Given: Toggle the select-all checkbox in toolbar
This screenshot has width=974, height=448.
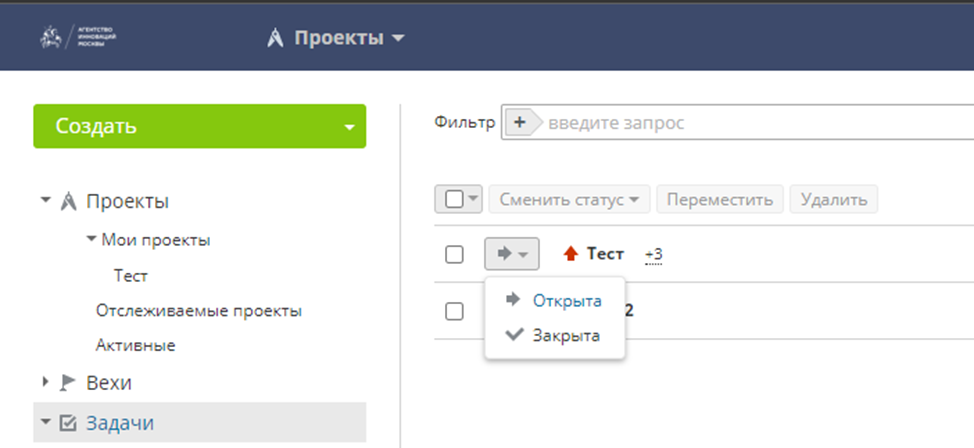Looking at the screenshot, I should [x=453, y=199].
